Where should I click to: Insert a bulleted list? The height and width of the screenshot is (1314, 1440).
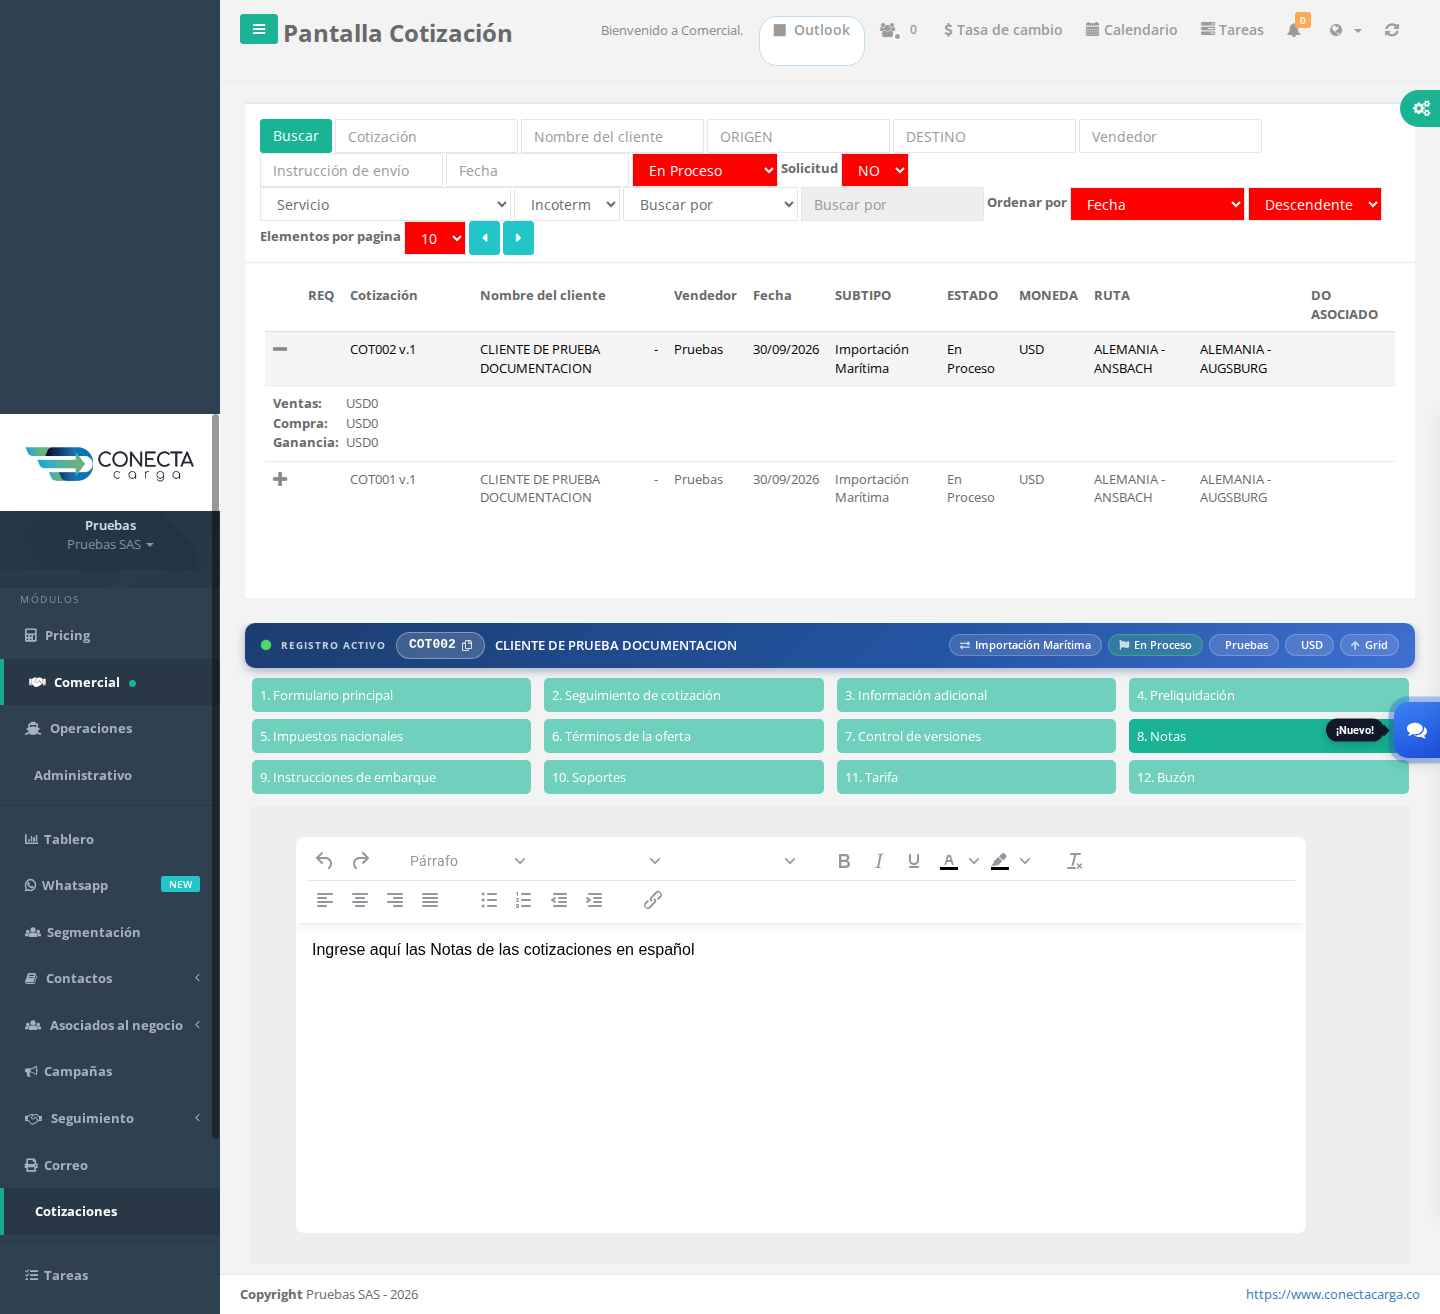(x=489, y=900)
